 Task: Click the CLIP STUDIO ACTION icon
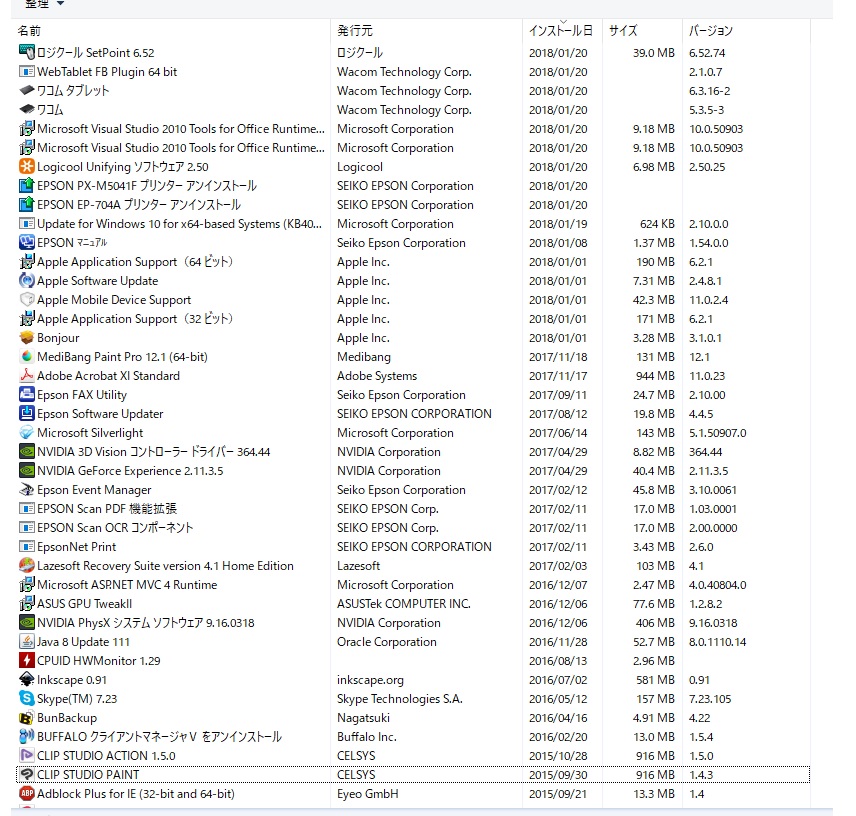coord(27,755)
